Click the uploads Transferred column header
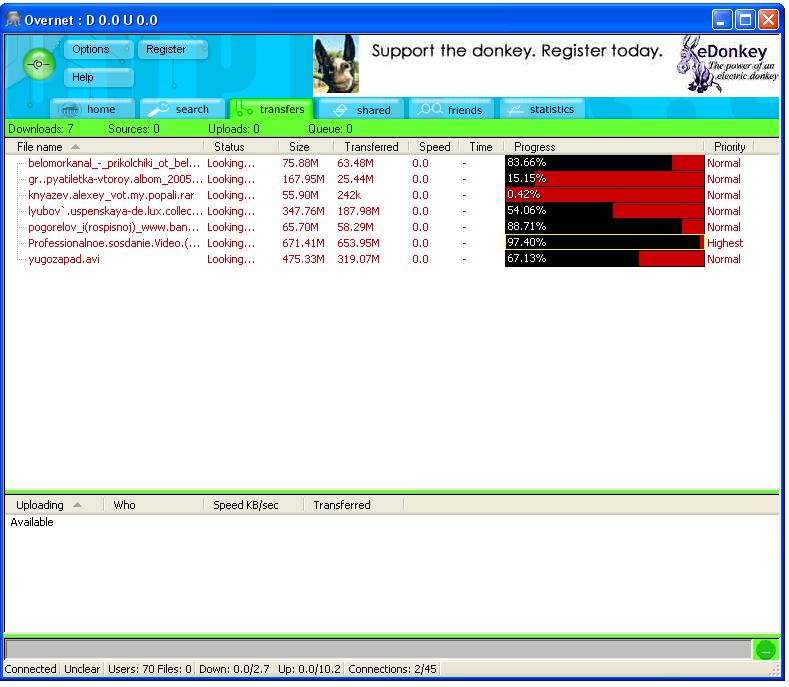The image size is (789, 687). [x=354, y=505]
